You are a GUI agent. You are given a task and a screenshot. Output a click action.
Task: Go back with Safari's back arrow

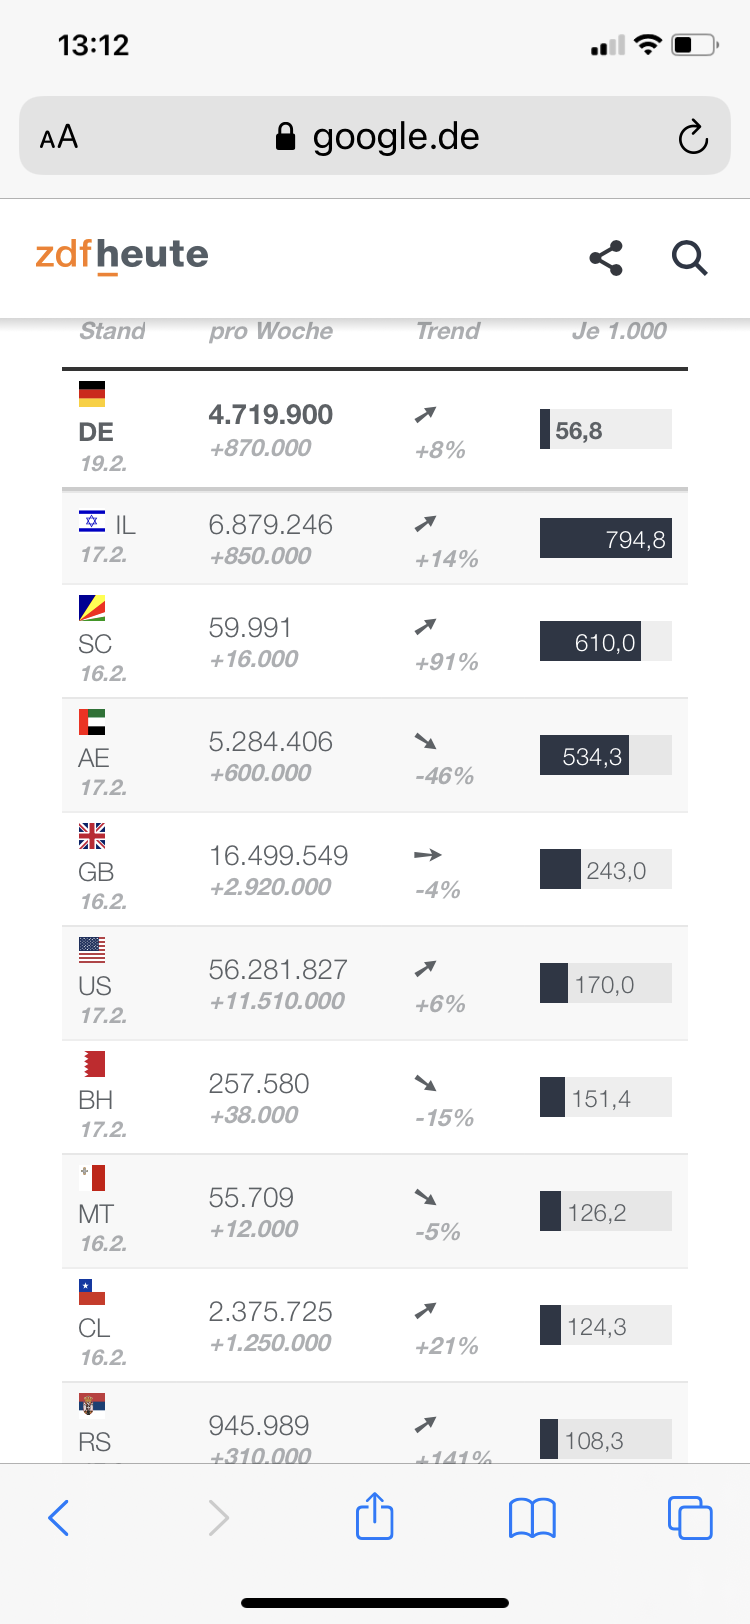(x=59, y=1517)
